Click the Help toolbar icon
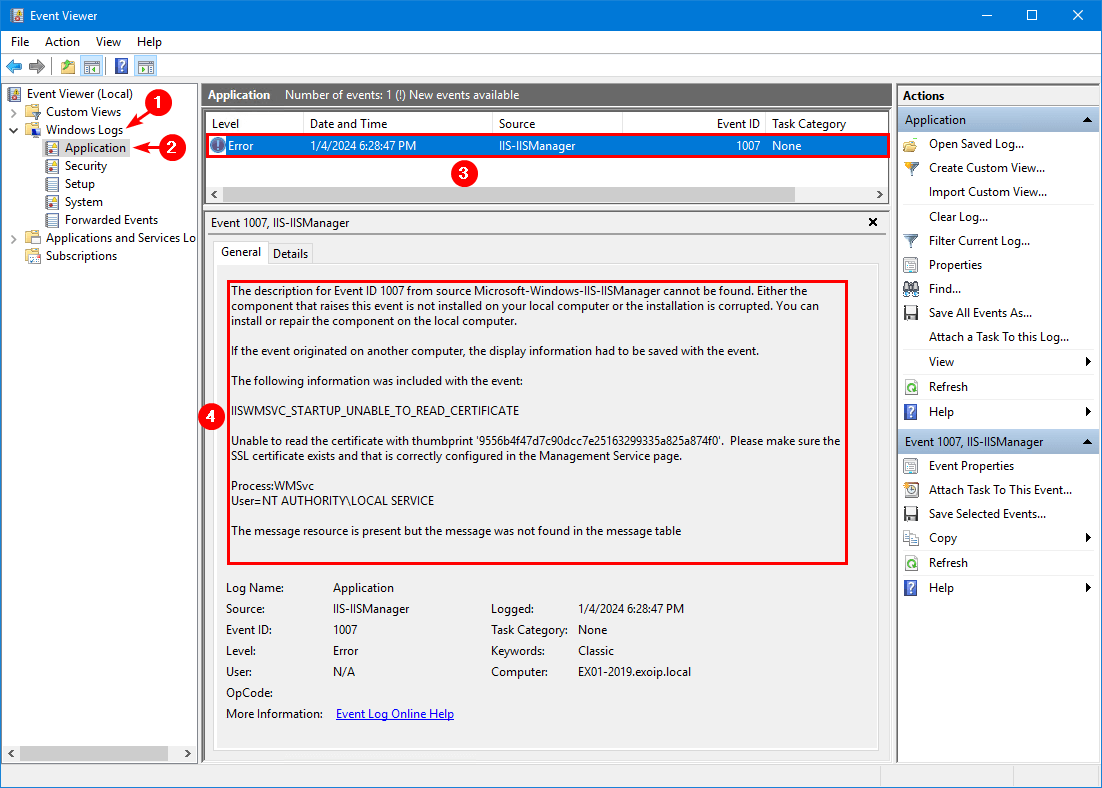 121,67
